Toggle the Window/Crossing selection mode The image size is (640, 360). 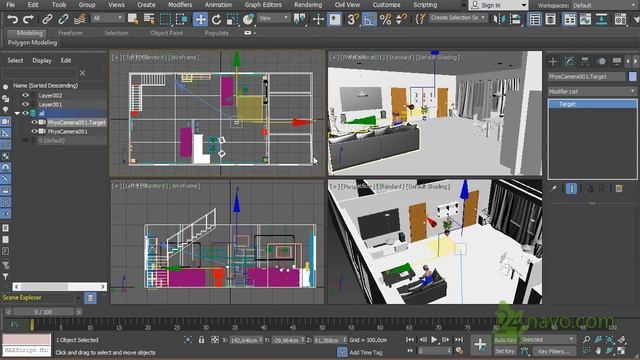[x=181, y=19]
